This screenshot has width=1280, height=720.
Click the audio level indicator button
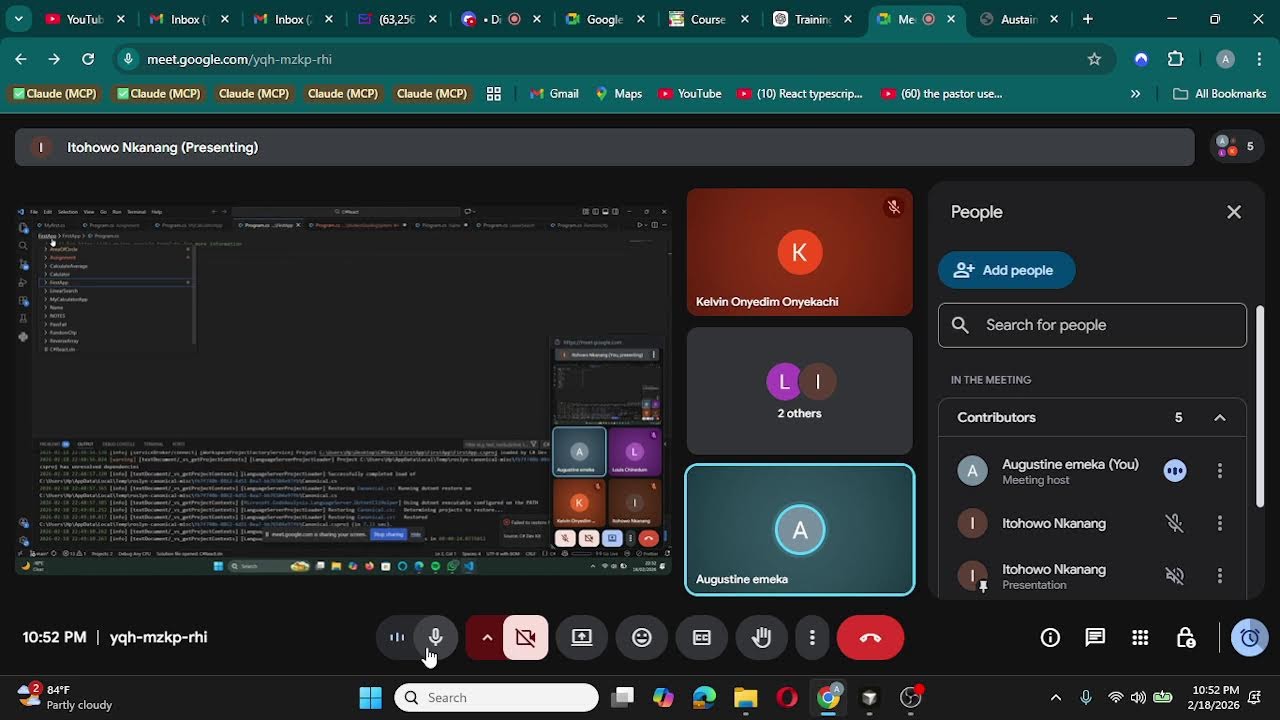[x=396, y=637]
